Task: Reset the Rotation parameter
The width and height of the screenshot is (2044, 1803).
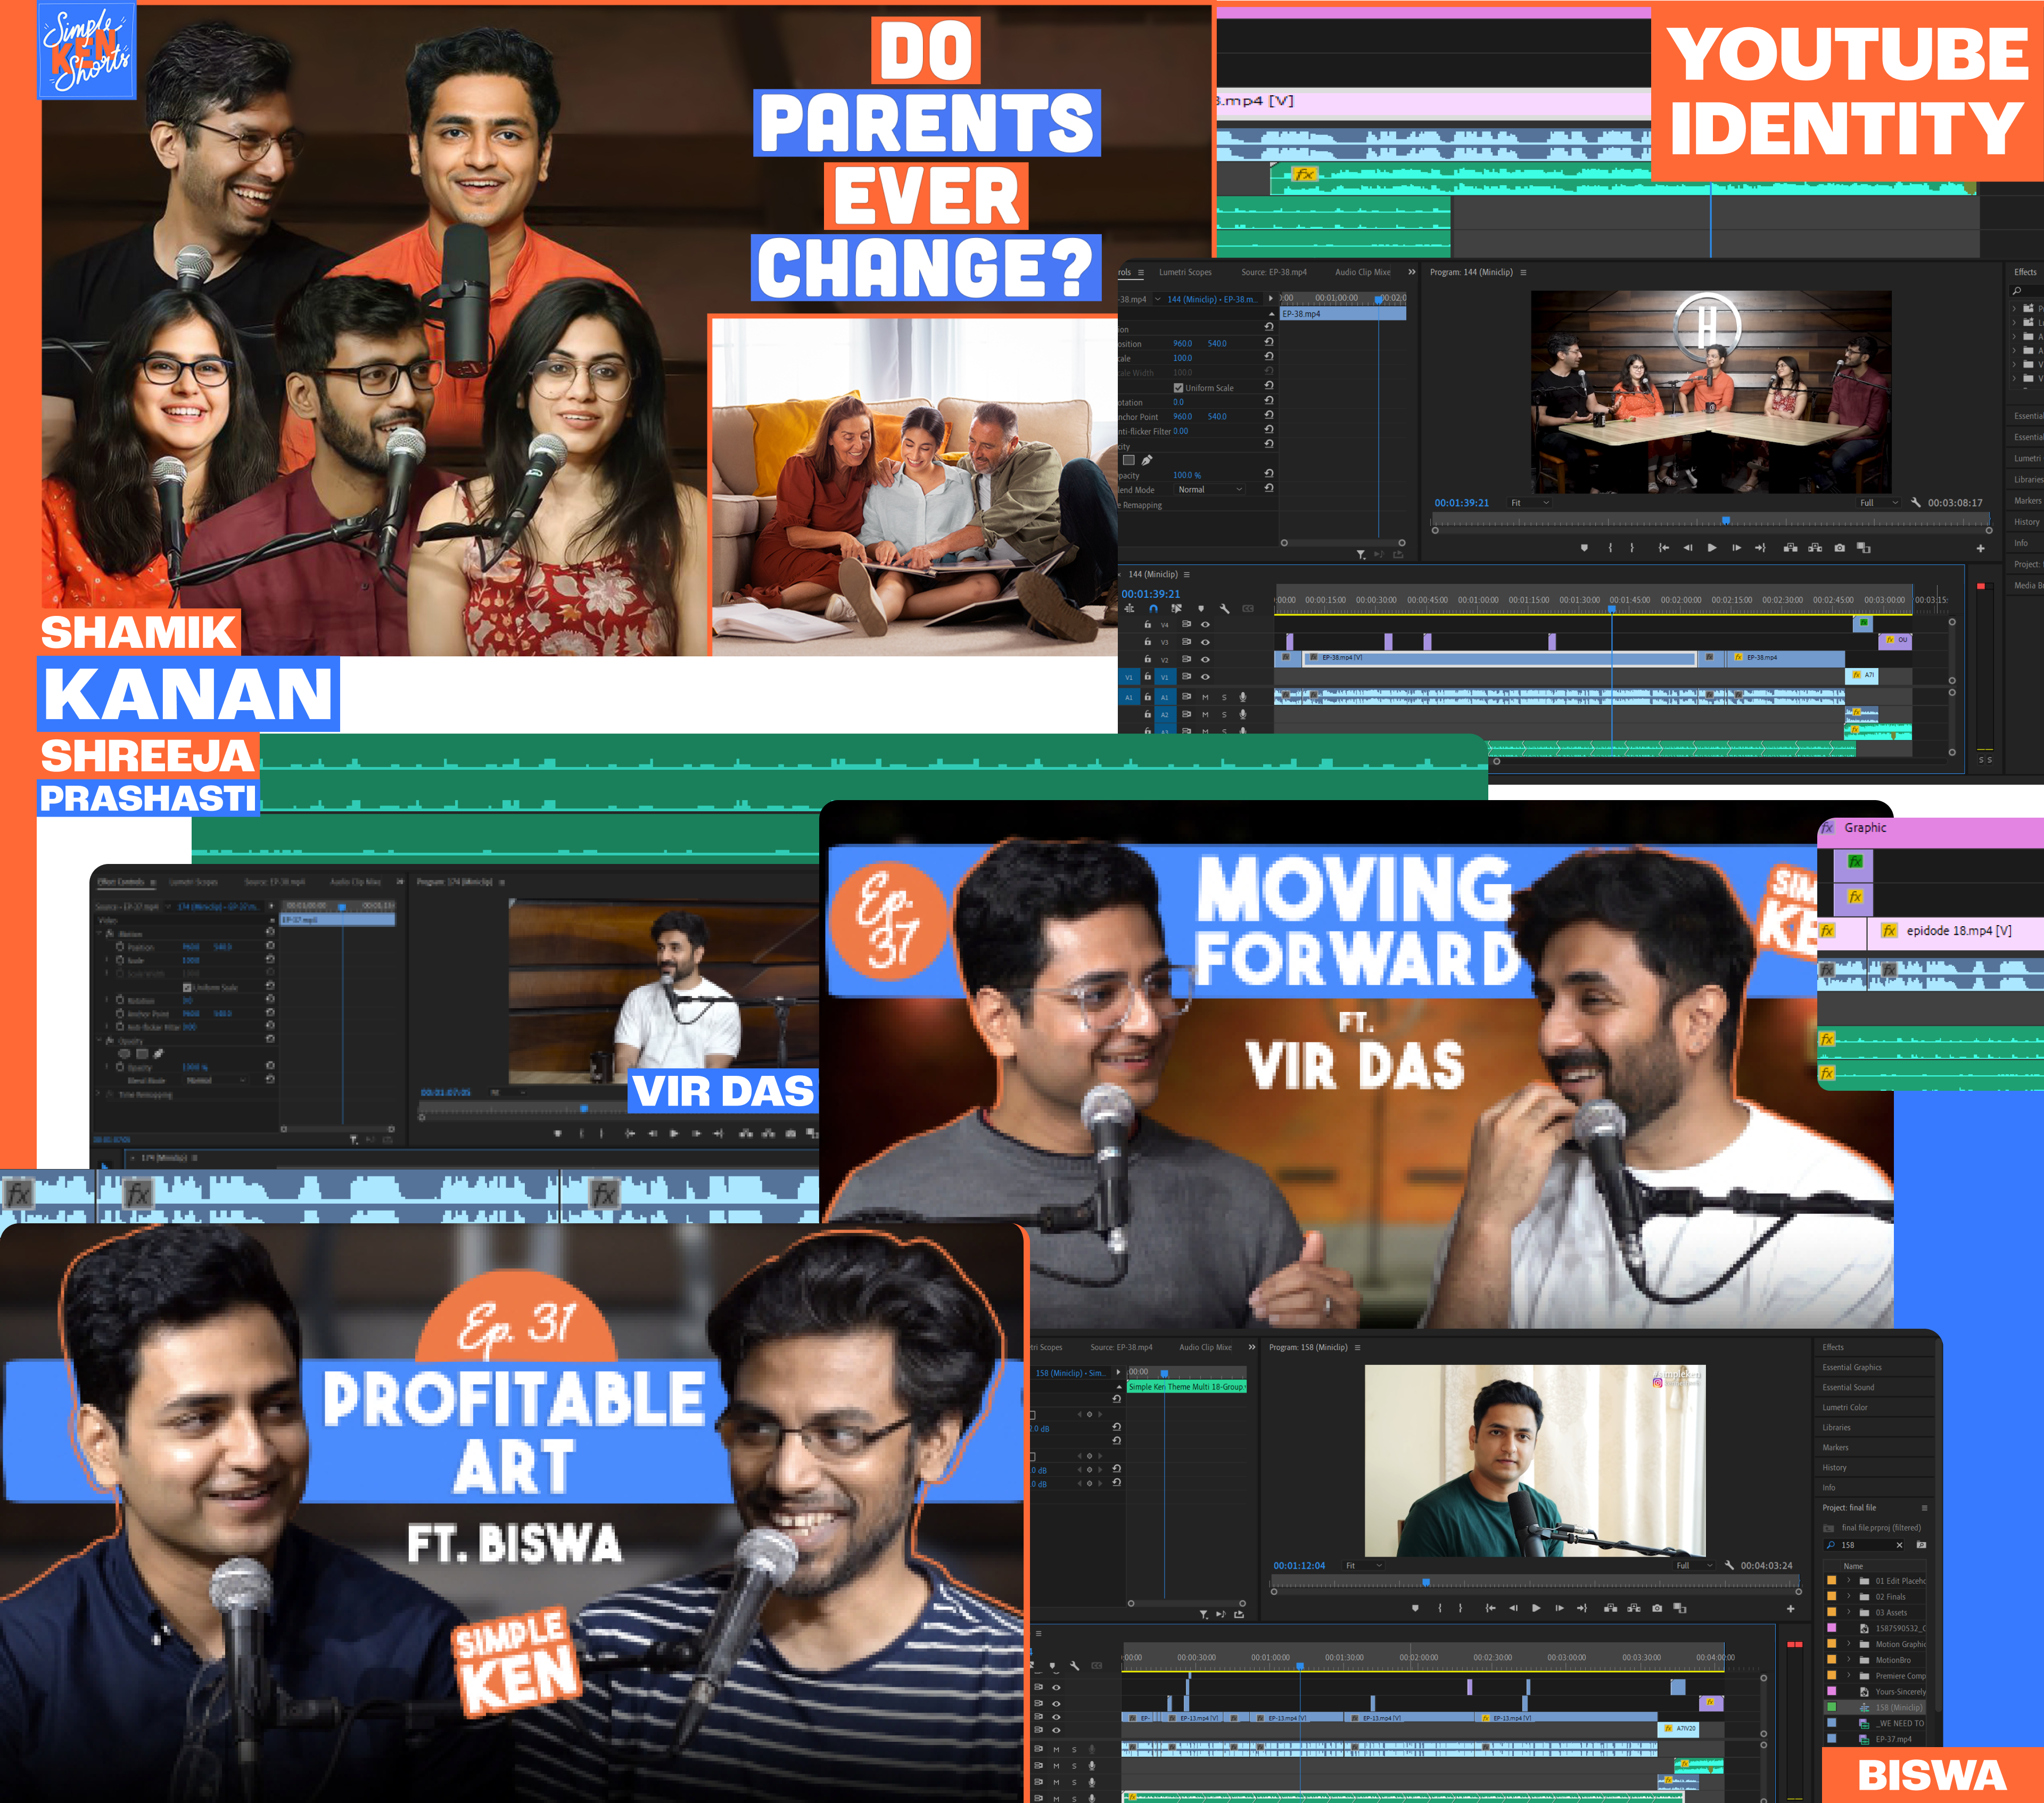Action: tap(1269, 400)
